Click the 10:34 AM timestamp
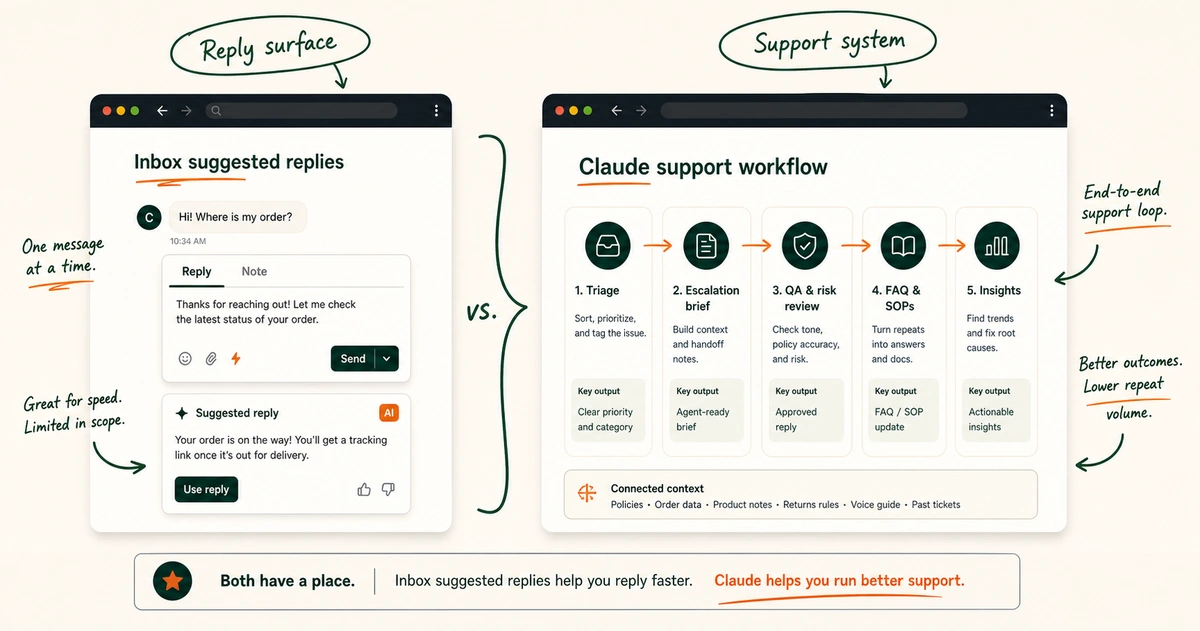Viewport: 1200px width, 631px height. (188, 241)
